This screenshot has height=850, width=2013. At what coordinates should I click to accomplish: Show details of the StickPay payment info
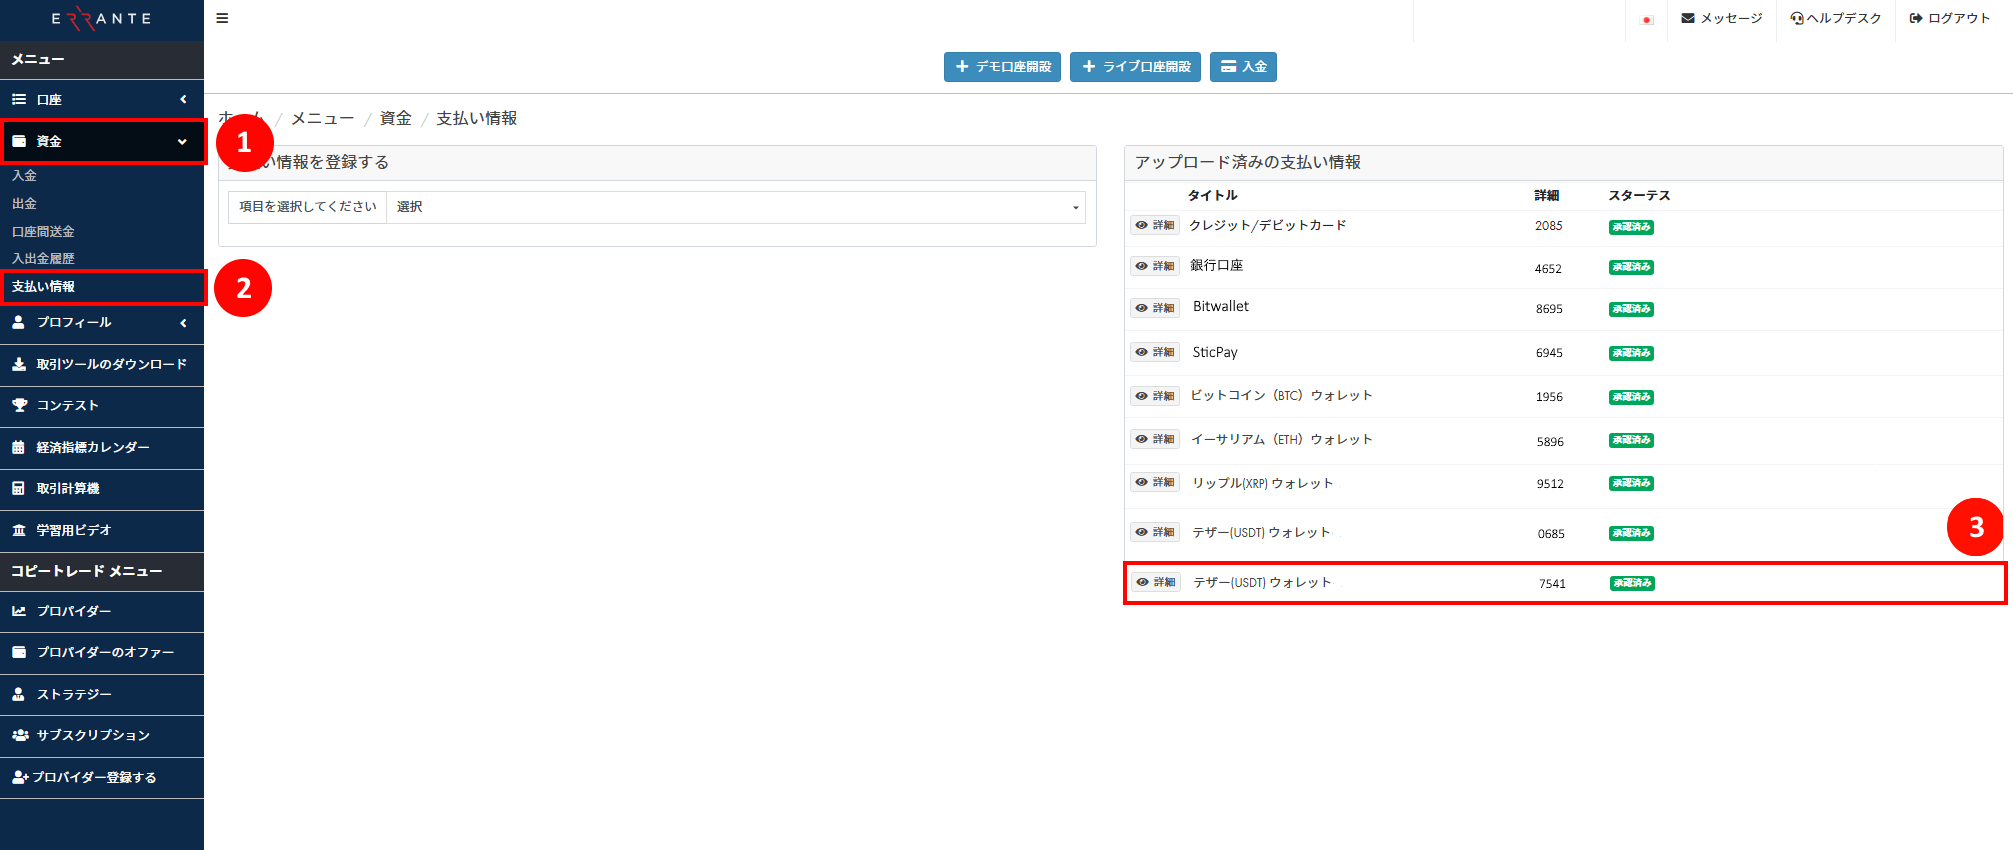pyautogui.click(x=1154, y=352)
